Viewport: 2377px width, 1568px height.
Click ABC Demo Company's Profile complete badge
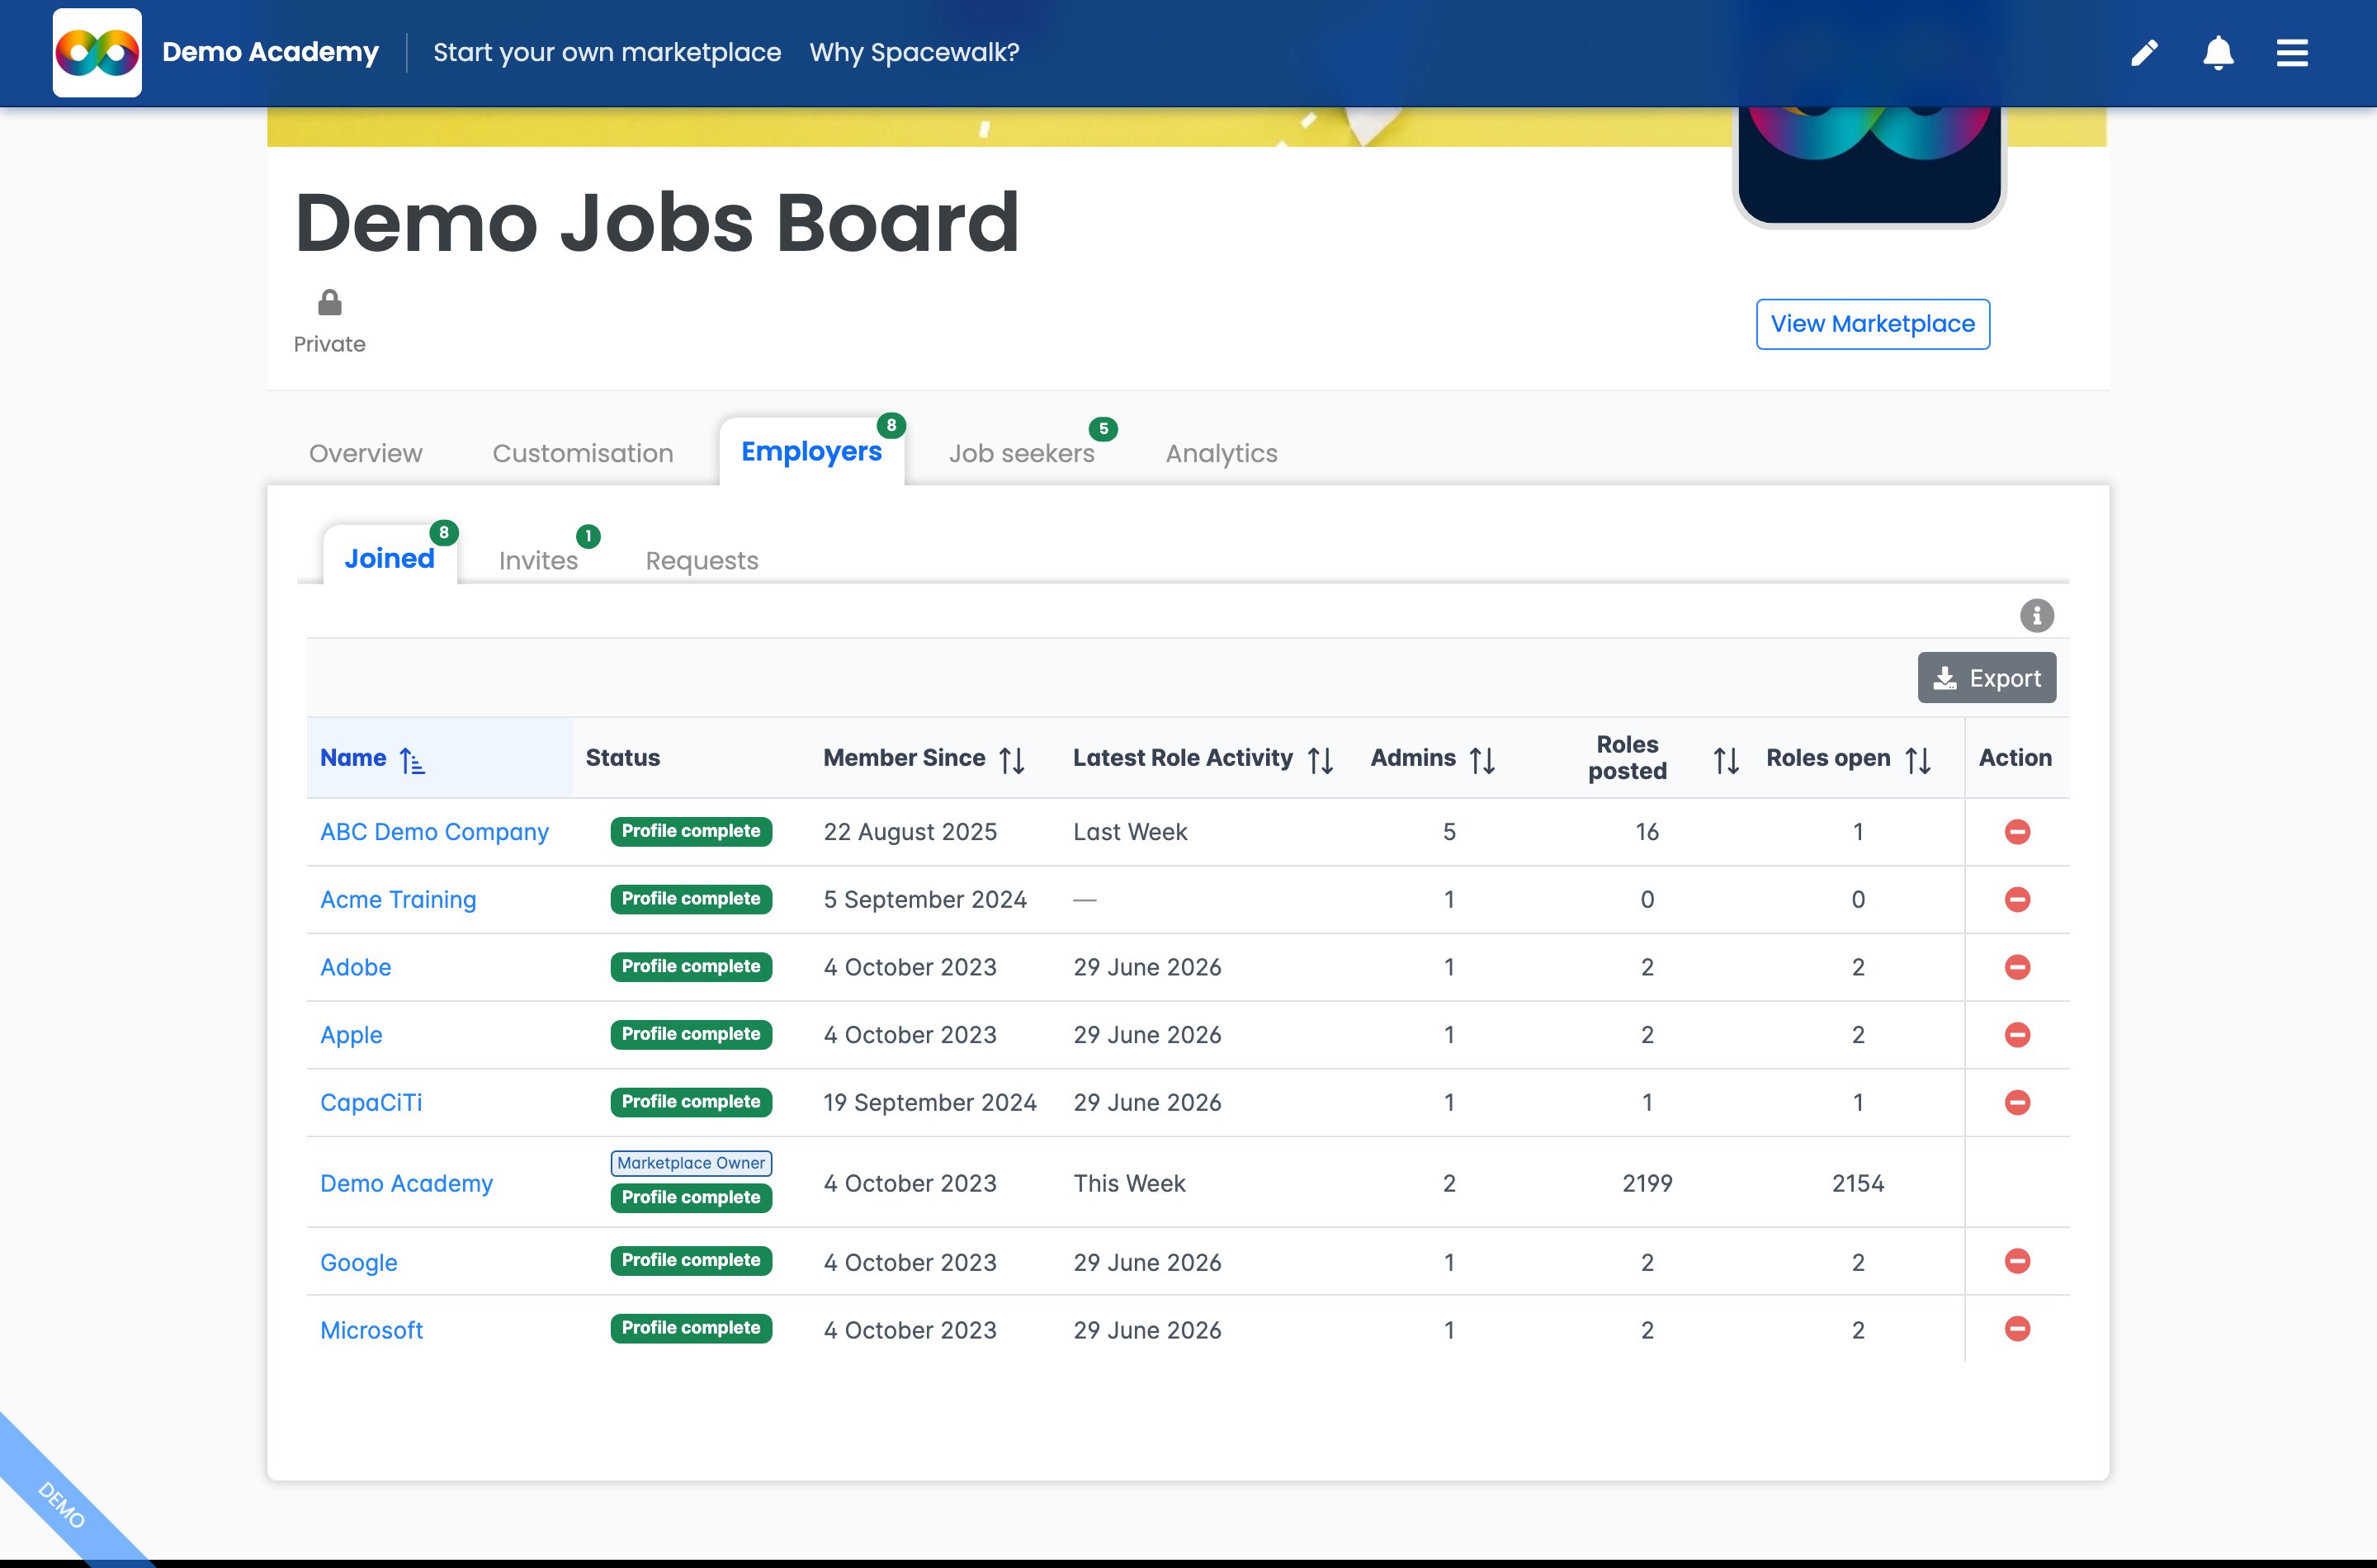(691, 831)
